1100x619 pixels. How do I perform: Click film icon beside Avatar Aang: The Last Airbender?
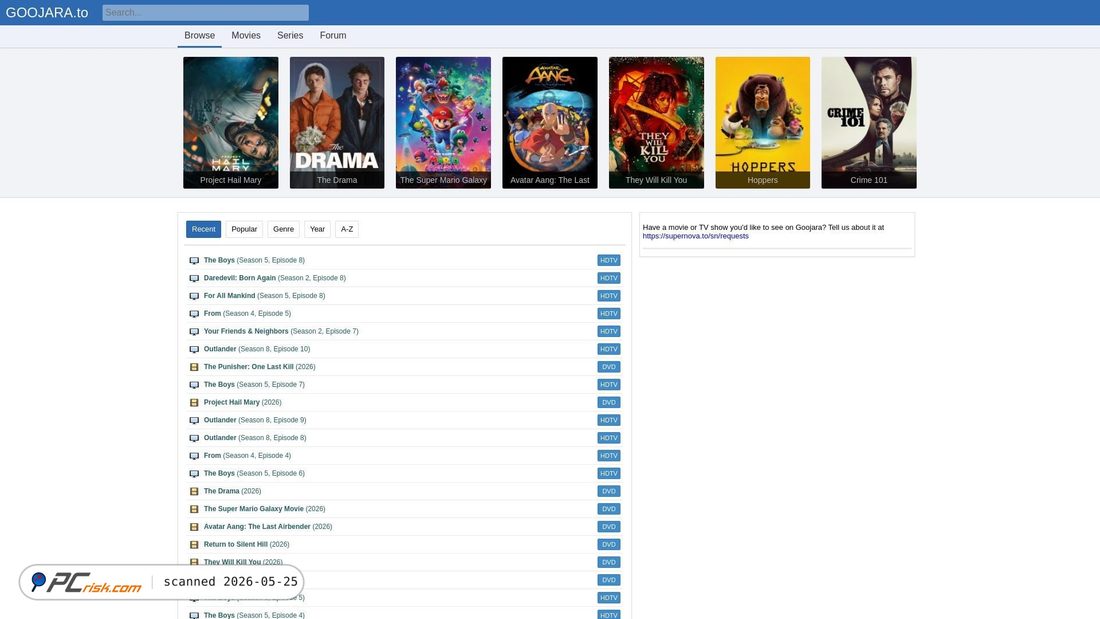click(x=194, y=527)
